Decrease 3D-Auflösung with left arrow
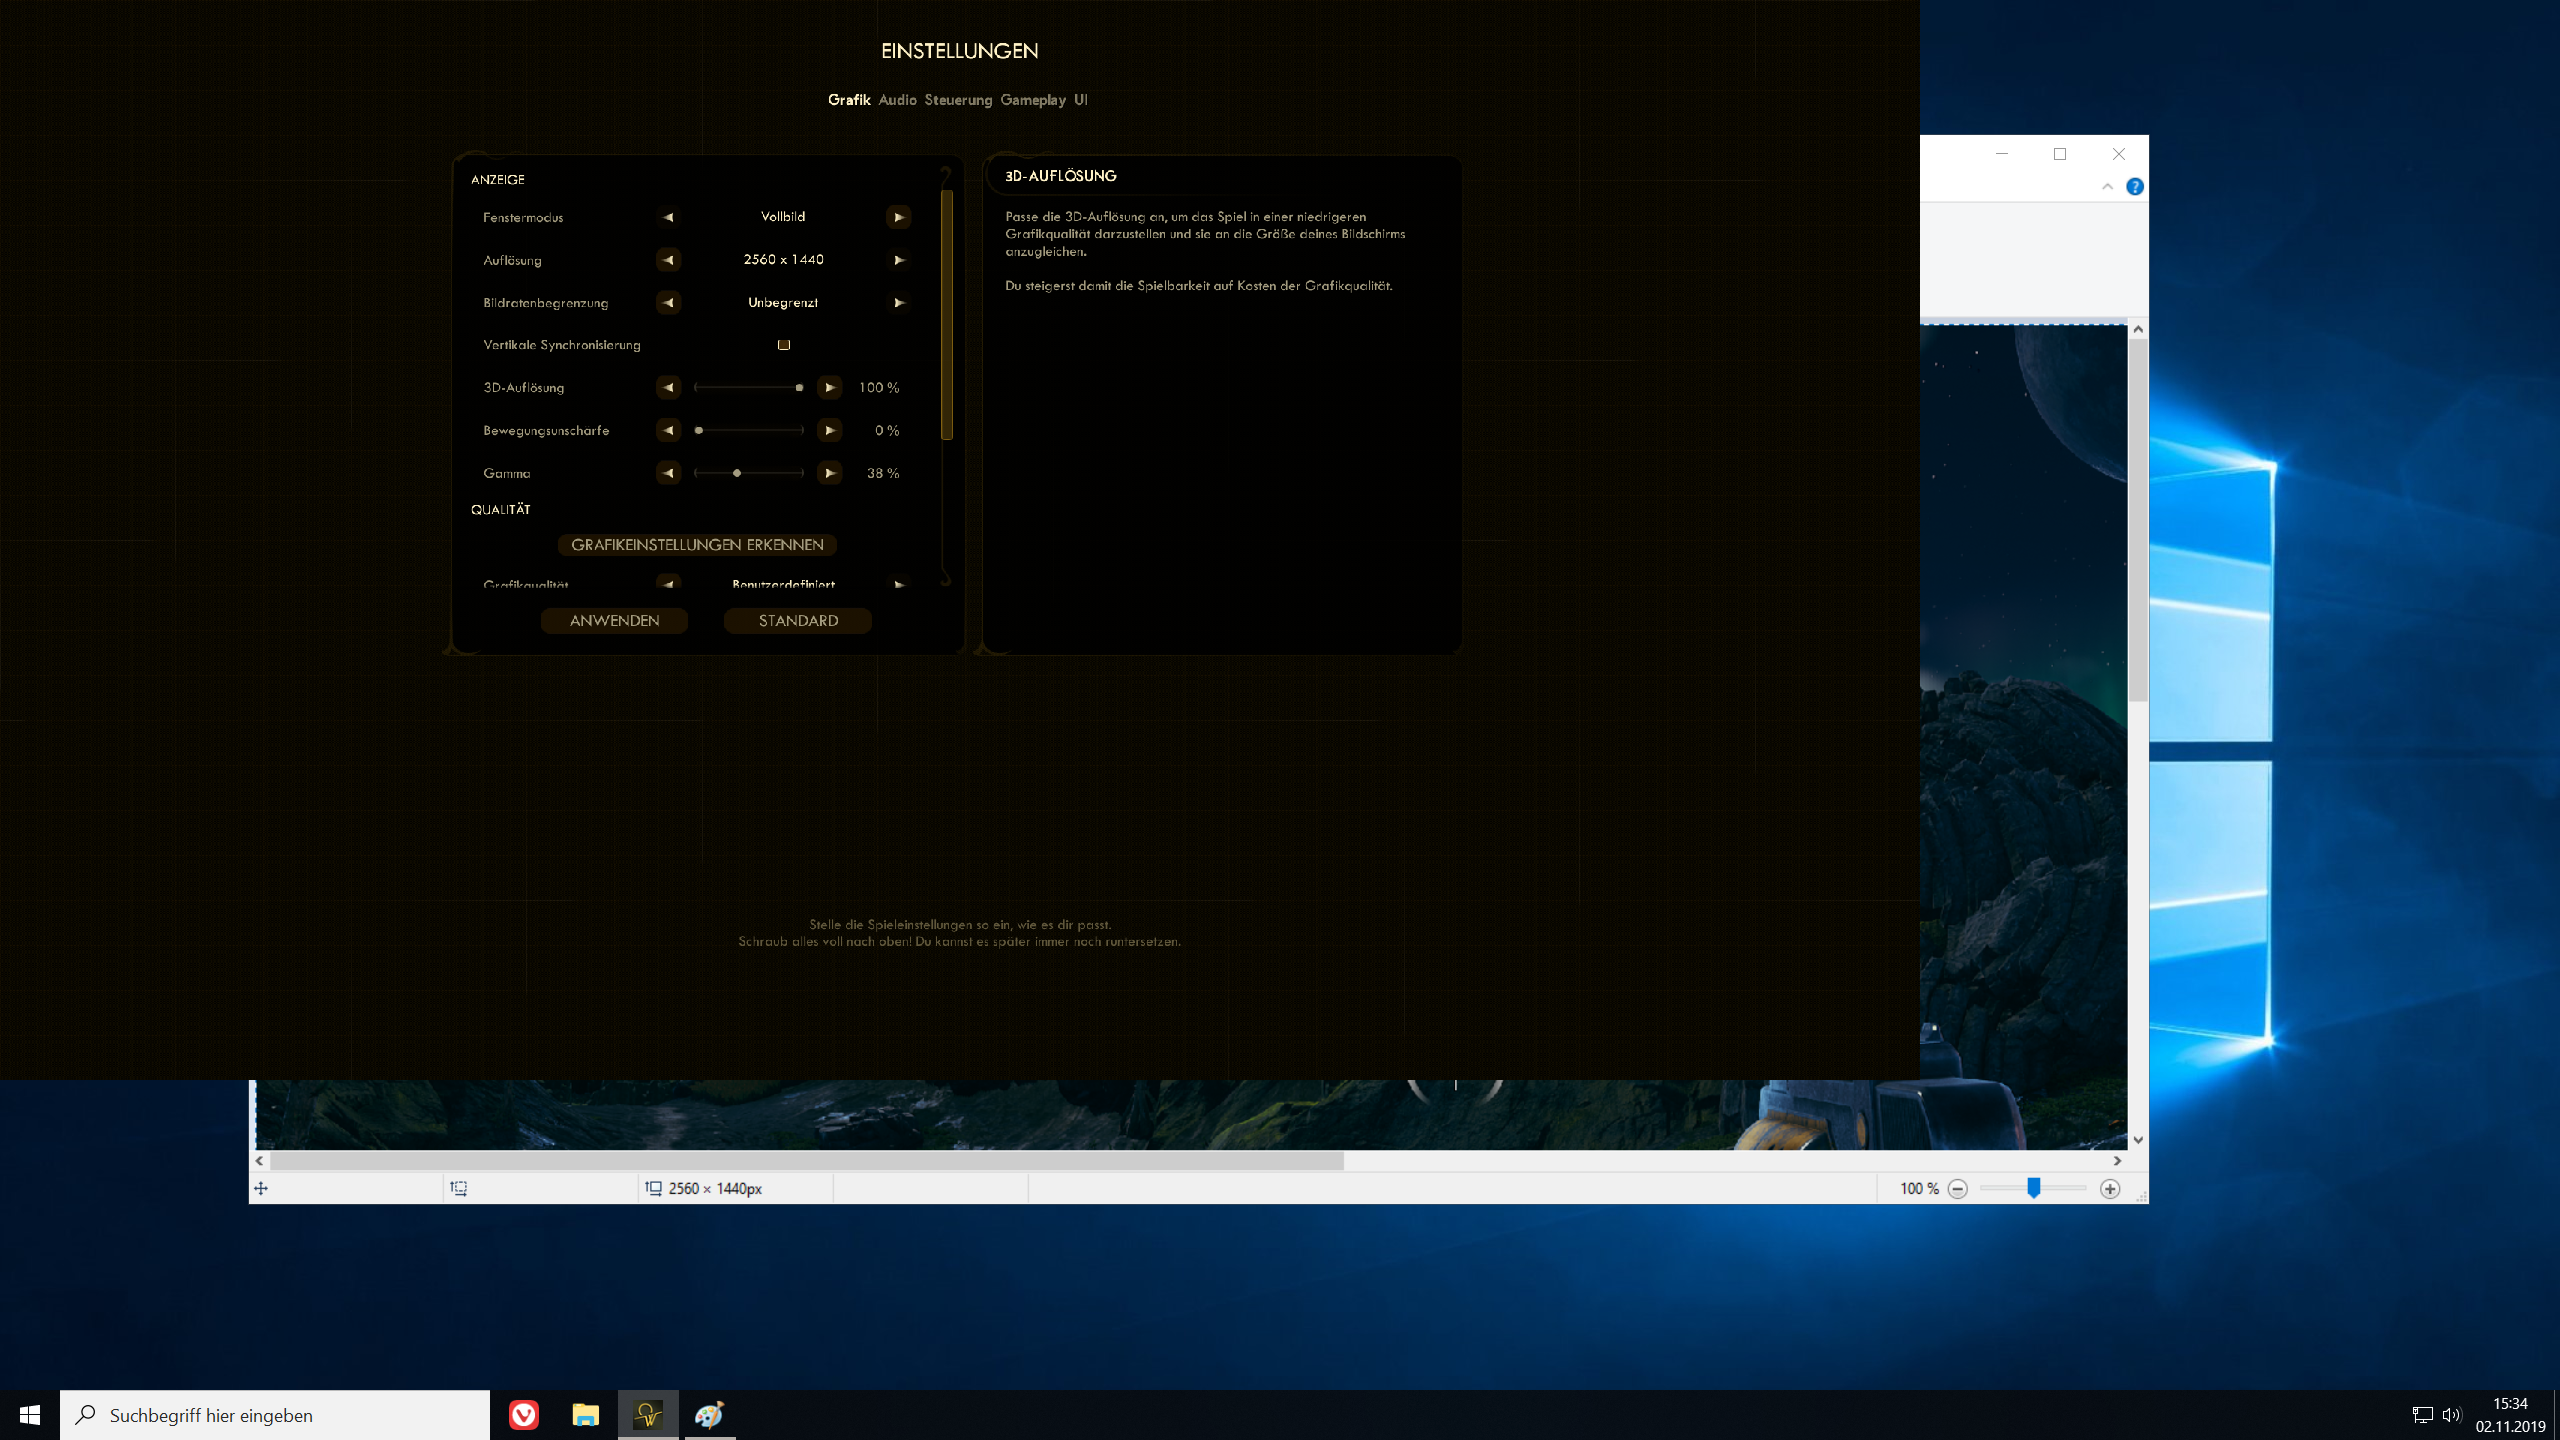This screenshot has width=2560, height=1440. pyautogui.click(x=668, y=388)
